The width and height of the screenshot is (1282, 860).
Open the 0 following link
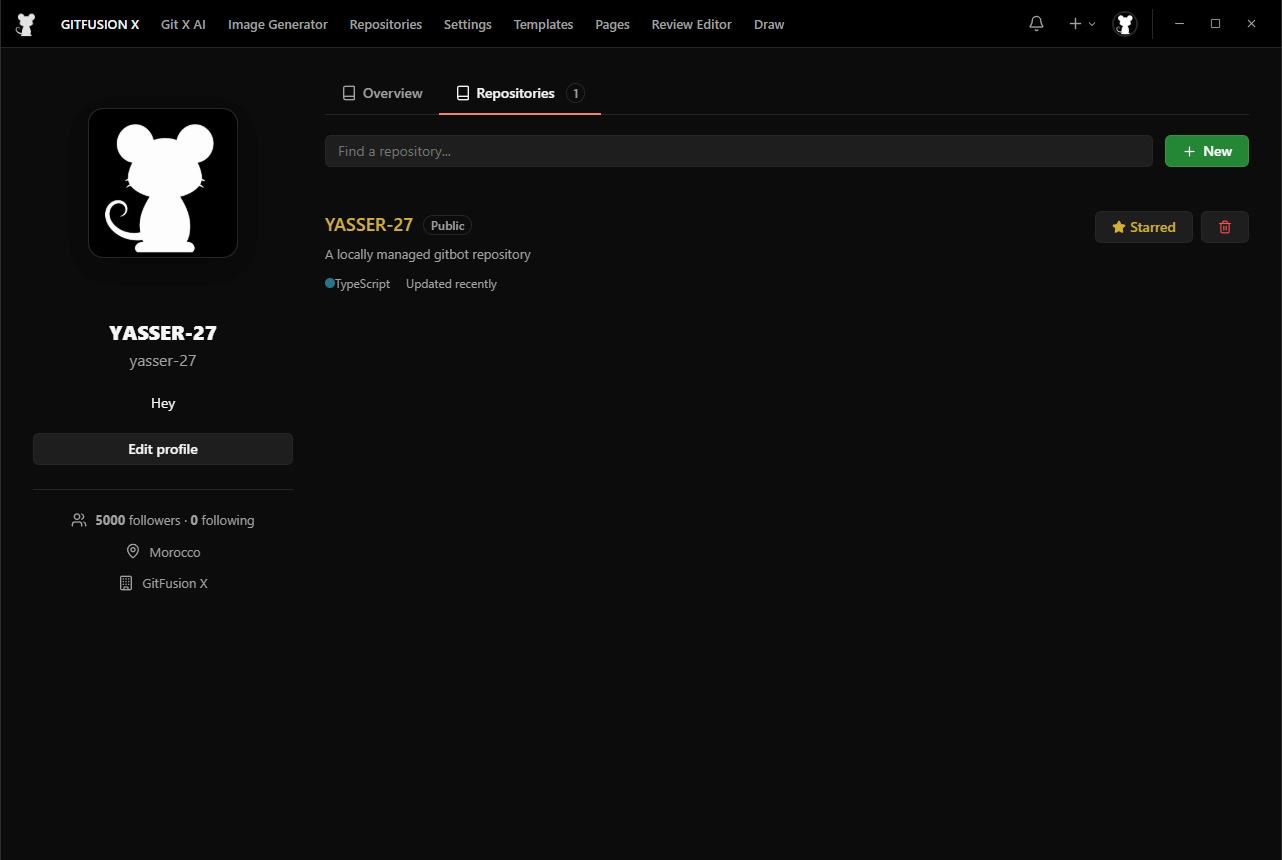(x=222, y=520)
